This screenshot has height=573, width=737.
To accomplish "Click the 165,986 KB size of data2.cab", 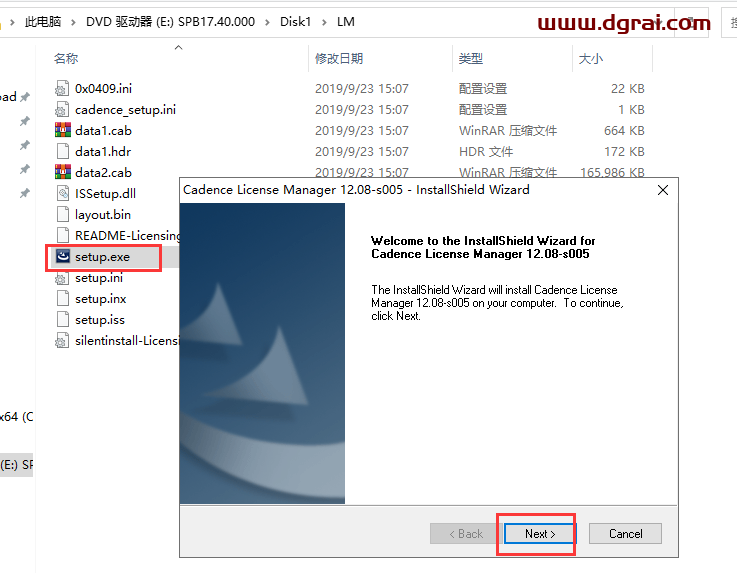I will tap(612, 173).
